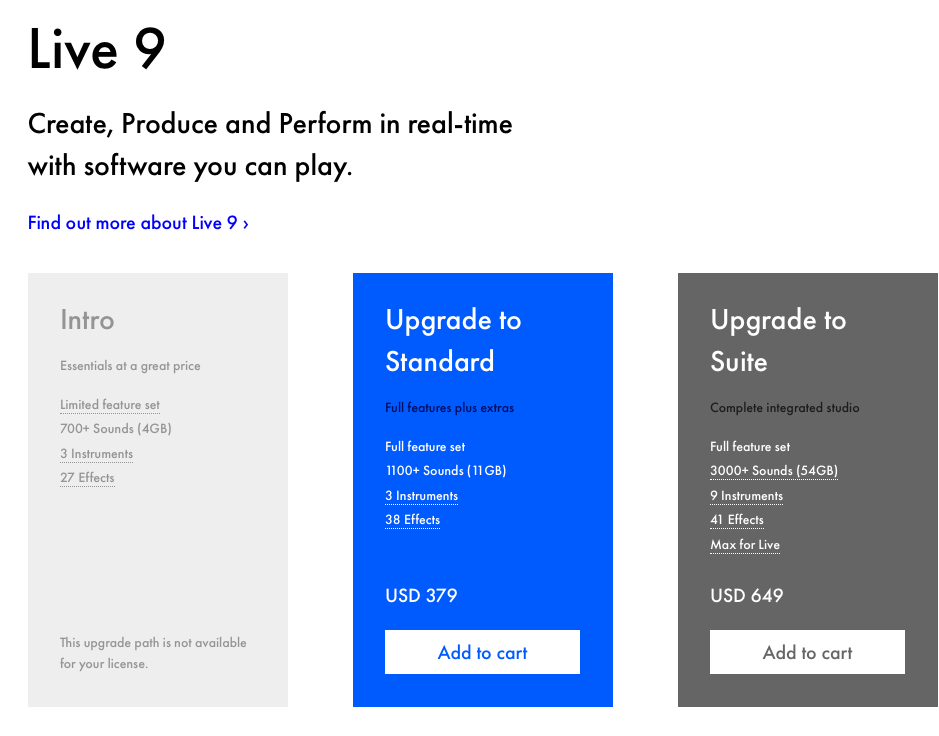The height and width of the screenshot is (736, 939).
Task: Open the '9 Instruments' link
Action: click(746, 496)
